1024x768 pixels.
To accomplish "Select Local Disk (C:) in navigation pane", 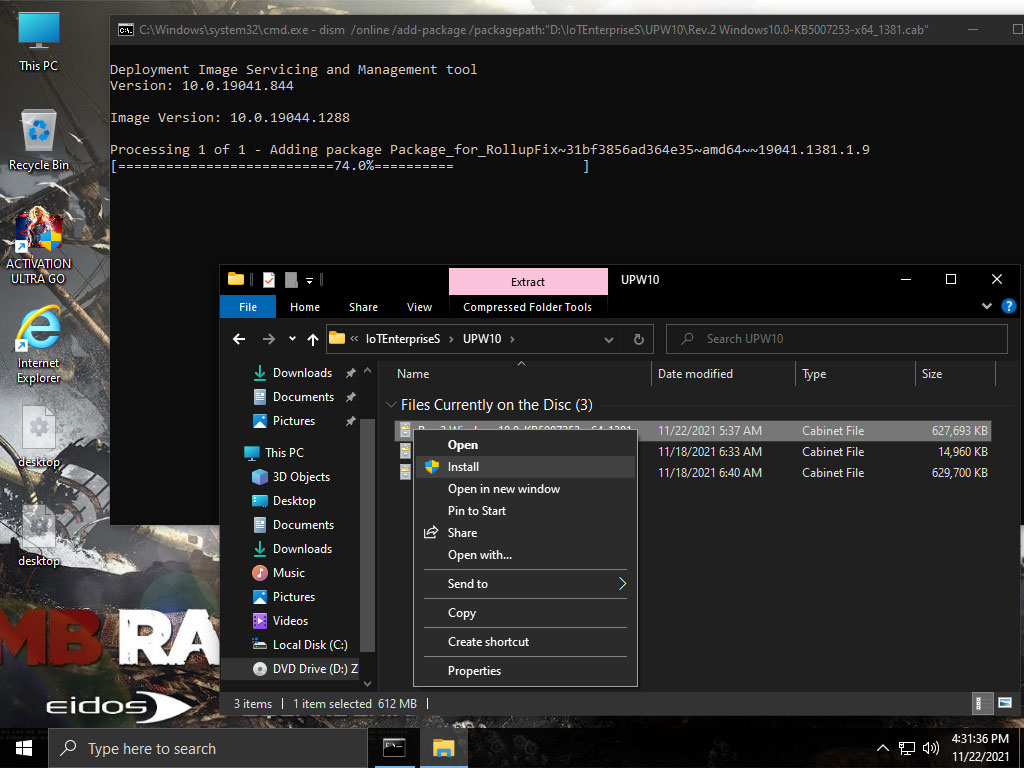I will click(310, 645).
